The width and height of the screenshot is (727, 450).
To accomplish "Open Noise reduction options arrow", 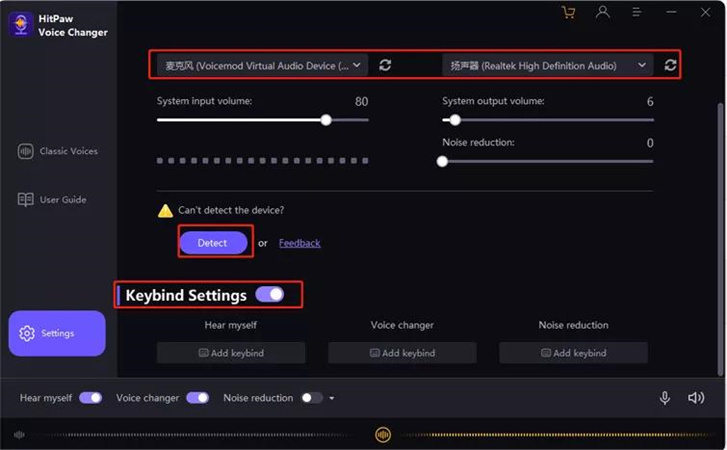I will pyautogui.click(x=332, y=398).
